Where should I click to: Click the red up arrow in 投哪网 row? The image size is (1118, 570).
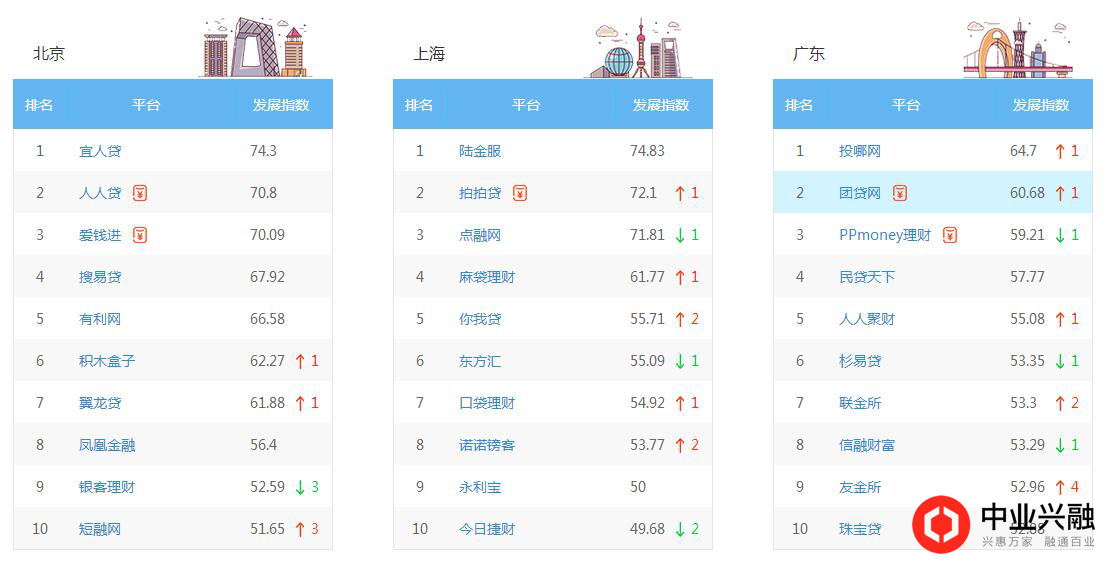click(x=1060, y=151)
